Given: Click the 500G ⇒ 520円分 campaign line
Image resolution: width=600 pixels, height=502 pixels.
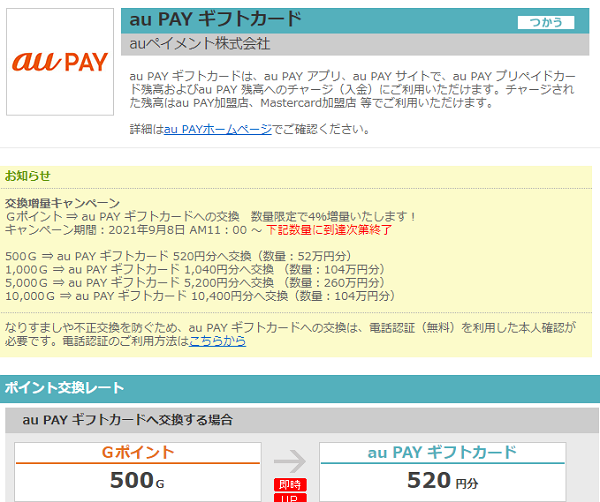Looking at the screenshot, I should [x=178, y=256].
